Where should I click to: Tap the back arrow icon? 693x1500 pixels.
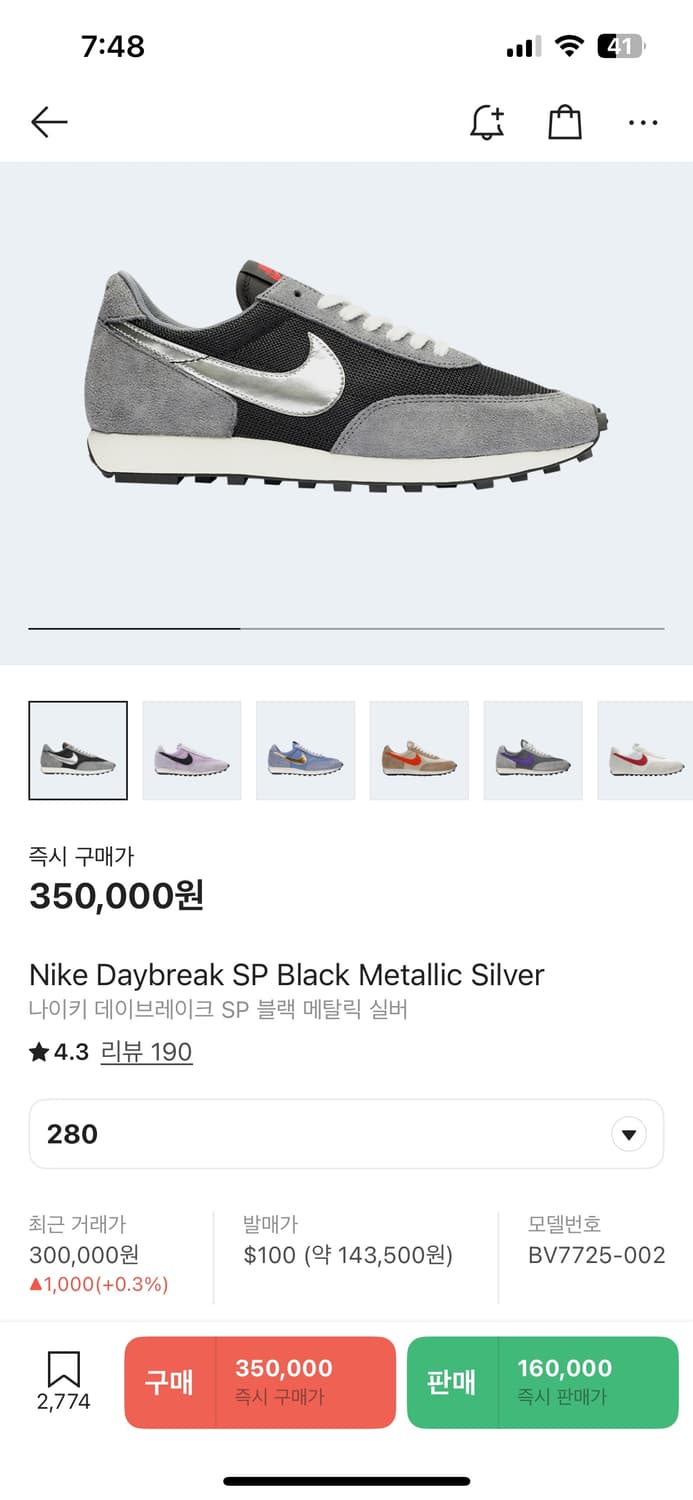point(49,123)
